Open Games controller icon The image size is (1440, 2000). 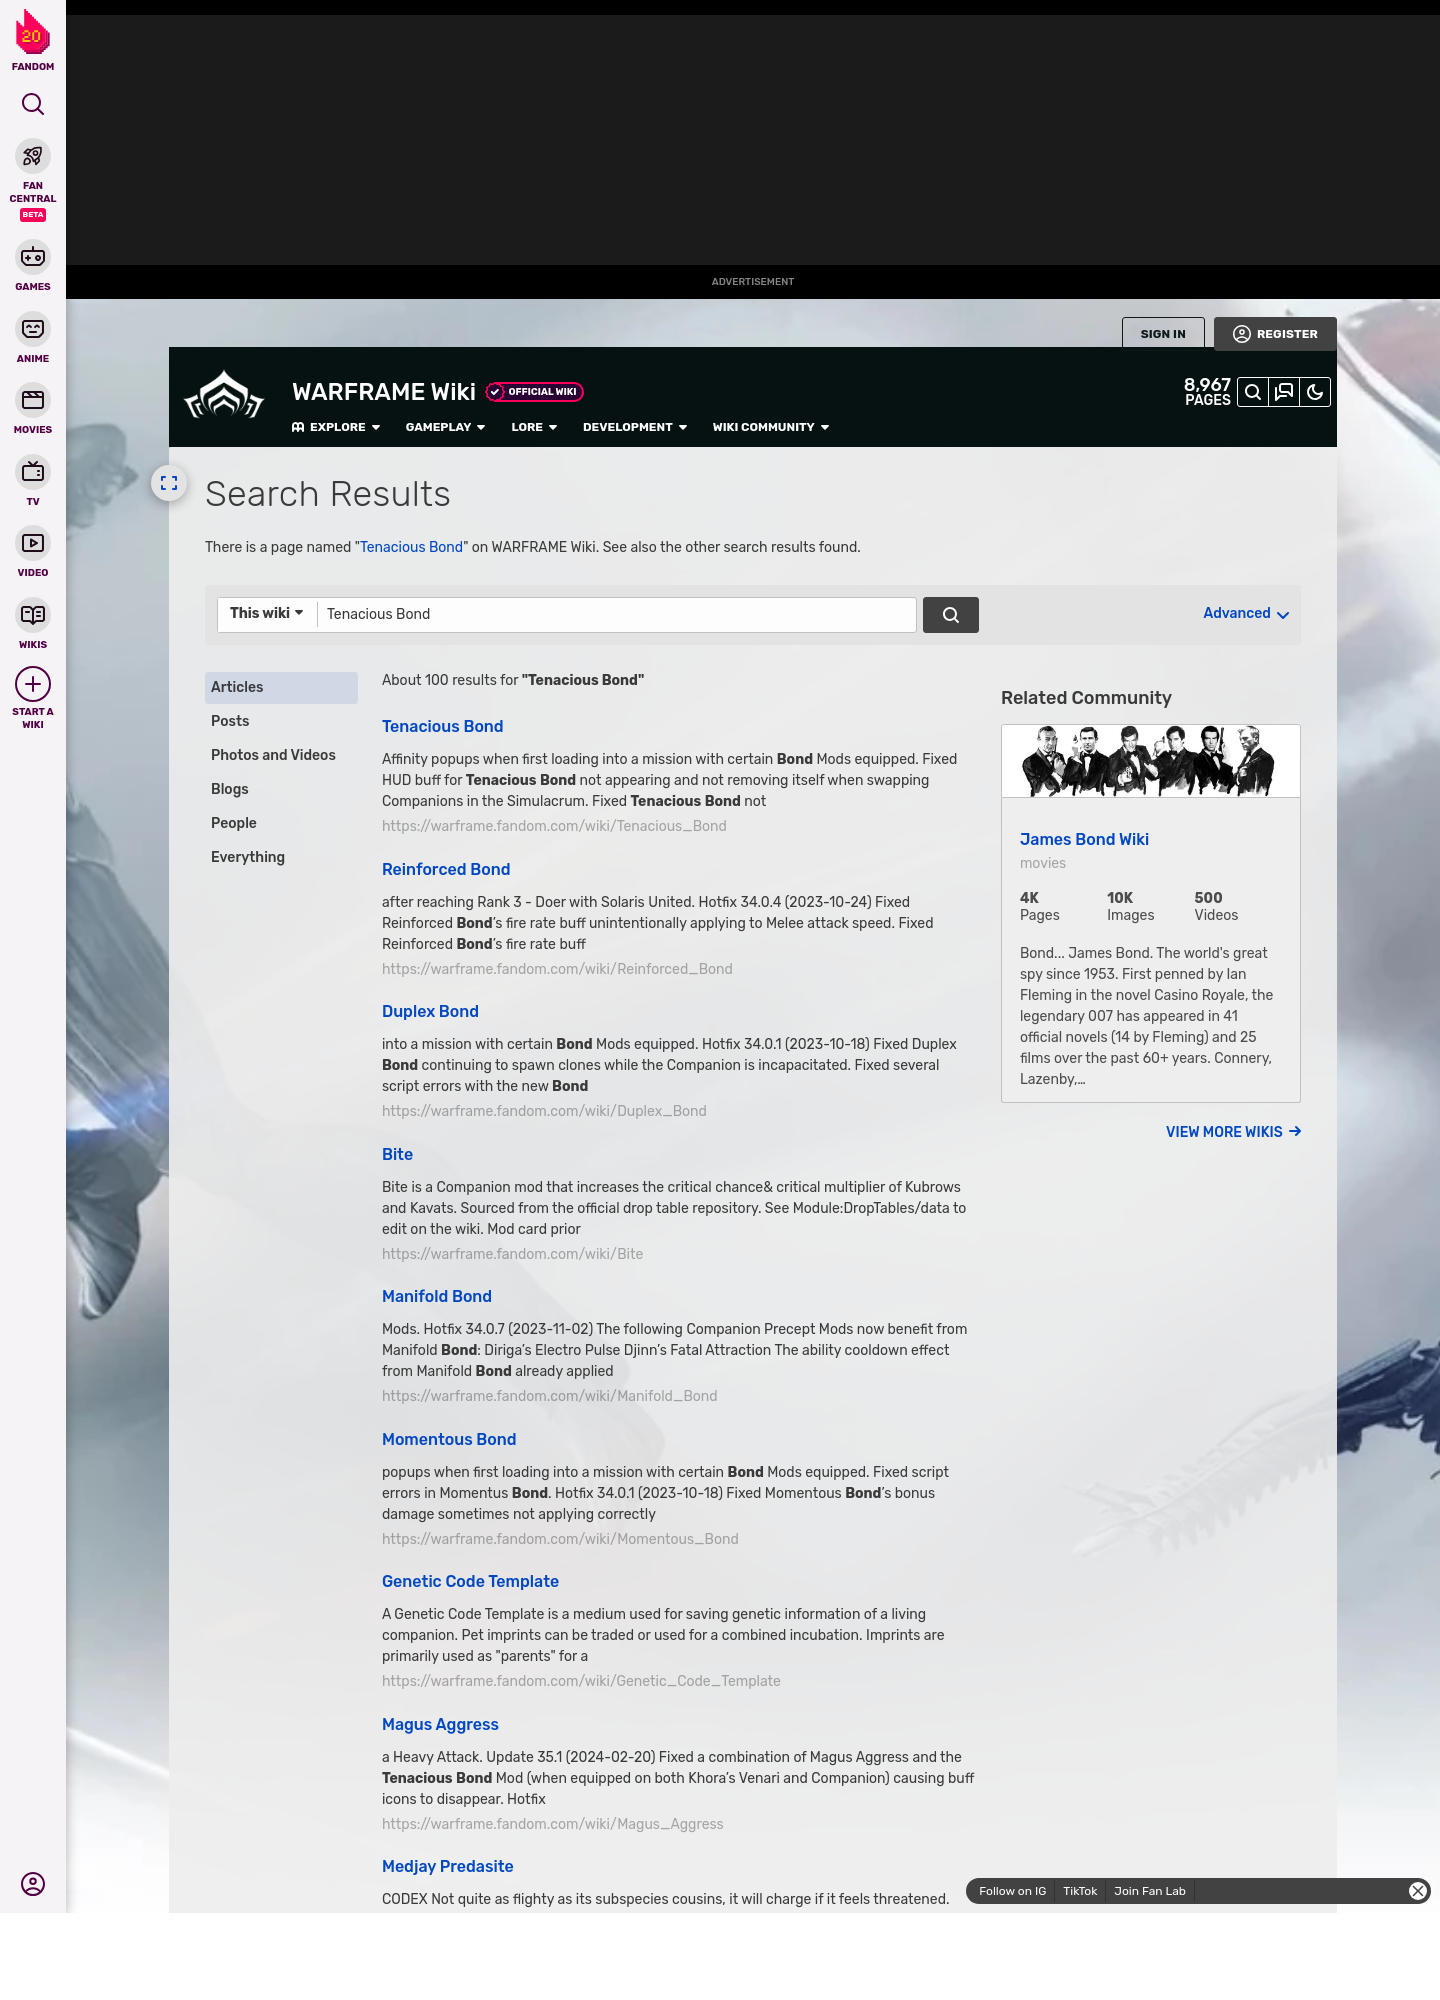point(33,257)
